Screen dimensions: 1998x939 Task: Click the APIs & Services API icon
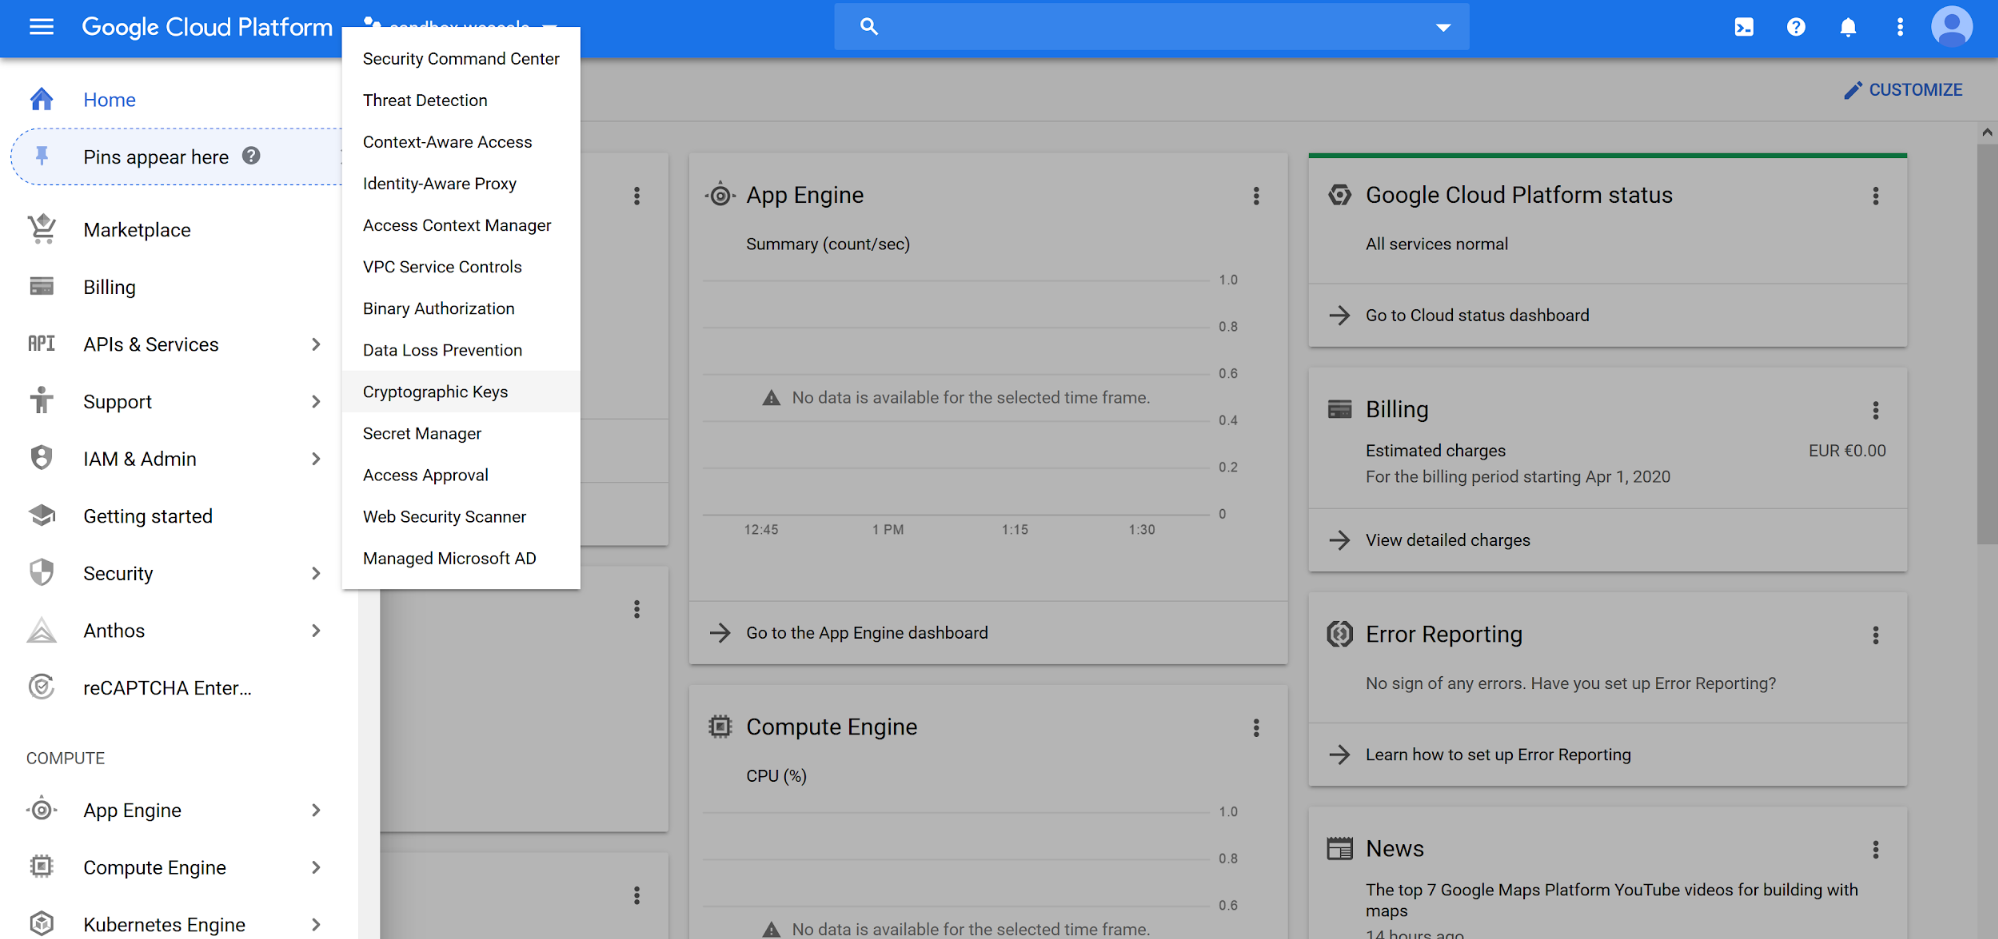41,344
